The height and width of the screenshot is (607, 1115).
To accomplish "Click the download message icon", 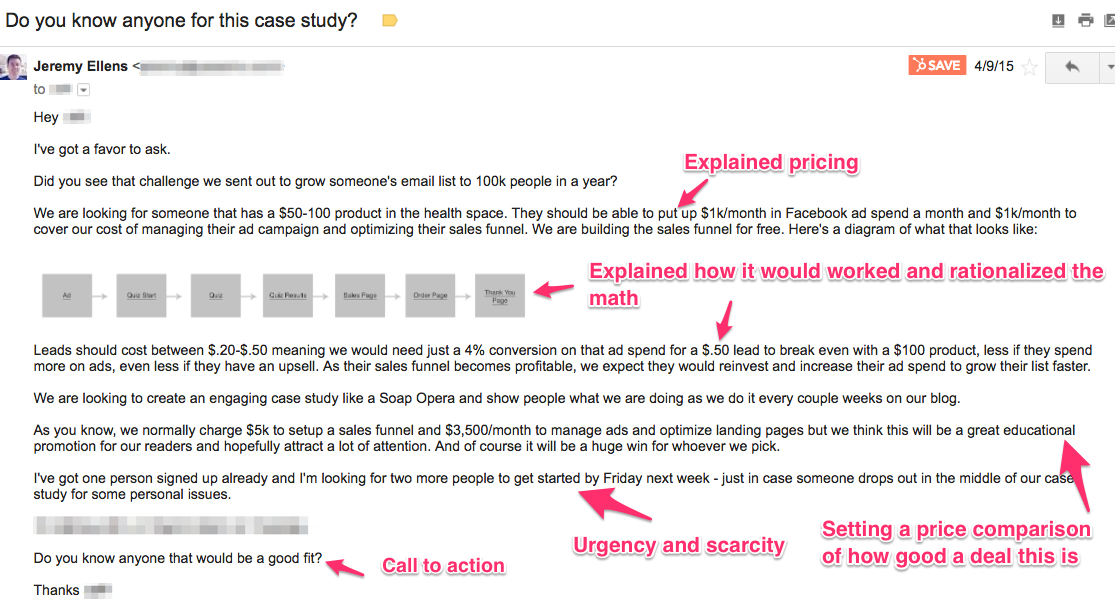I will [x=1058, y=19].
